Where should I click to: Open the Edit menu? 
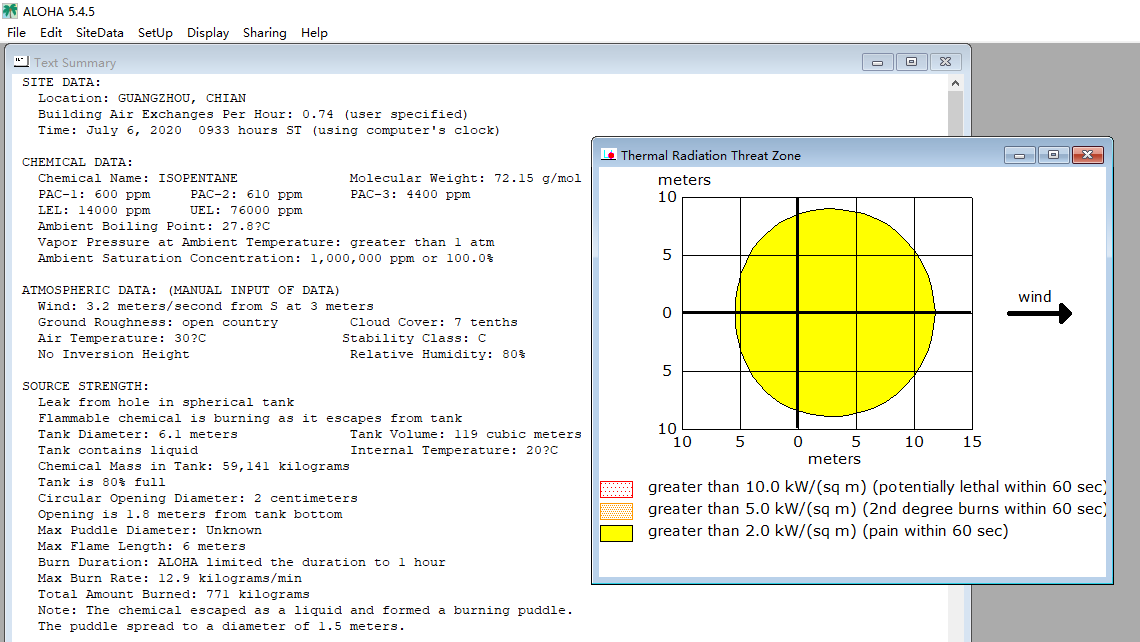click(x=51, y=33)
